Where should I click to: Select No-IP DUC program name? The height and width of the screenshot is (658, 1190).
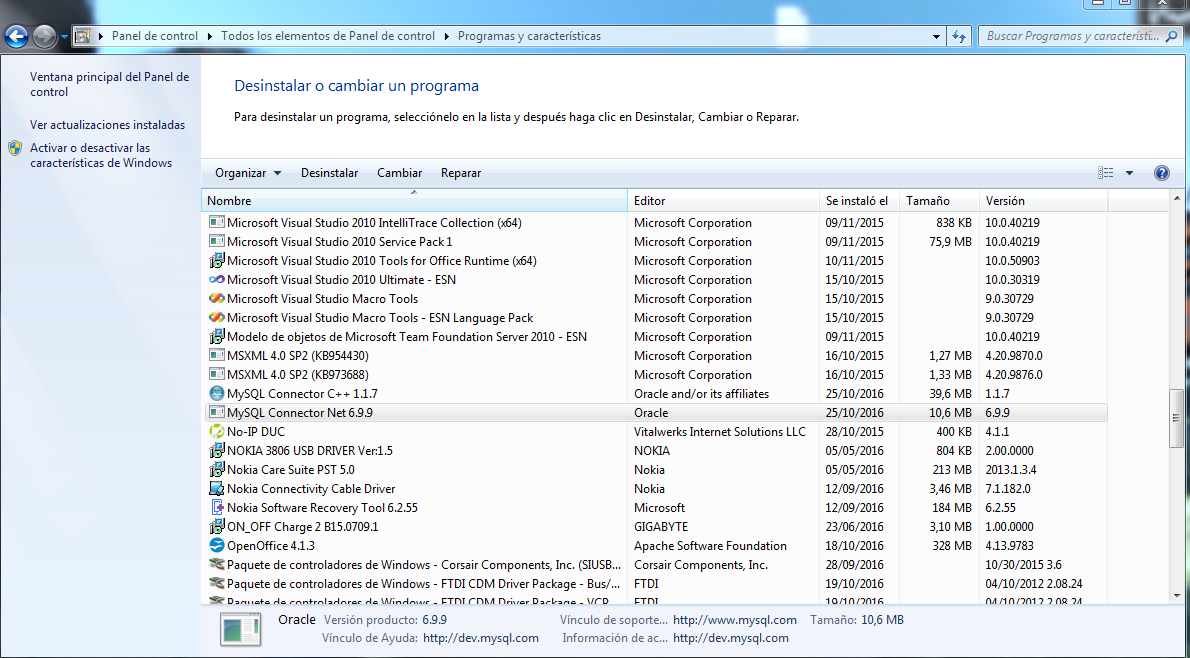pyautogui.click(x=256, y=432)
